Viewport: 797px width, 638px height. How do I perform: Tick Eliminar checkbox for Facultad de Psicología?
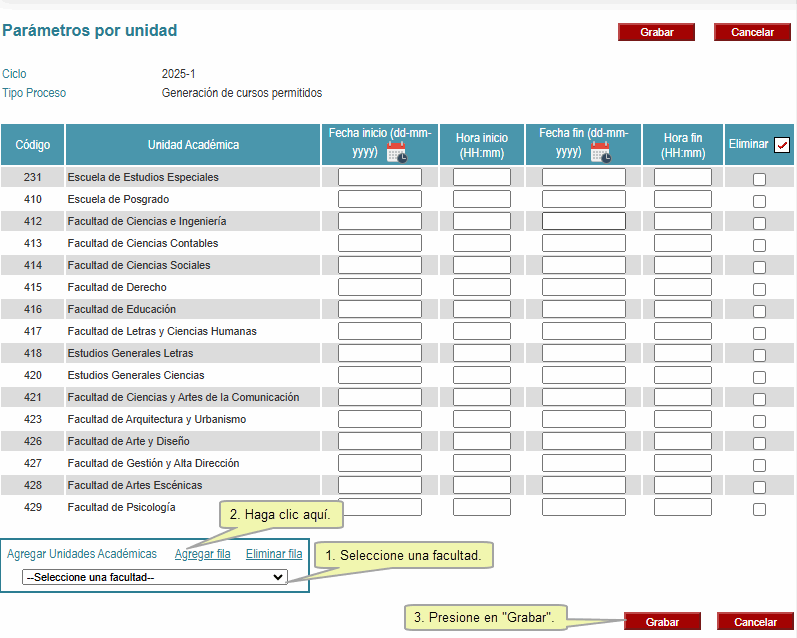click(759, 509)
